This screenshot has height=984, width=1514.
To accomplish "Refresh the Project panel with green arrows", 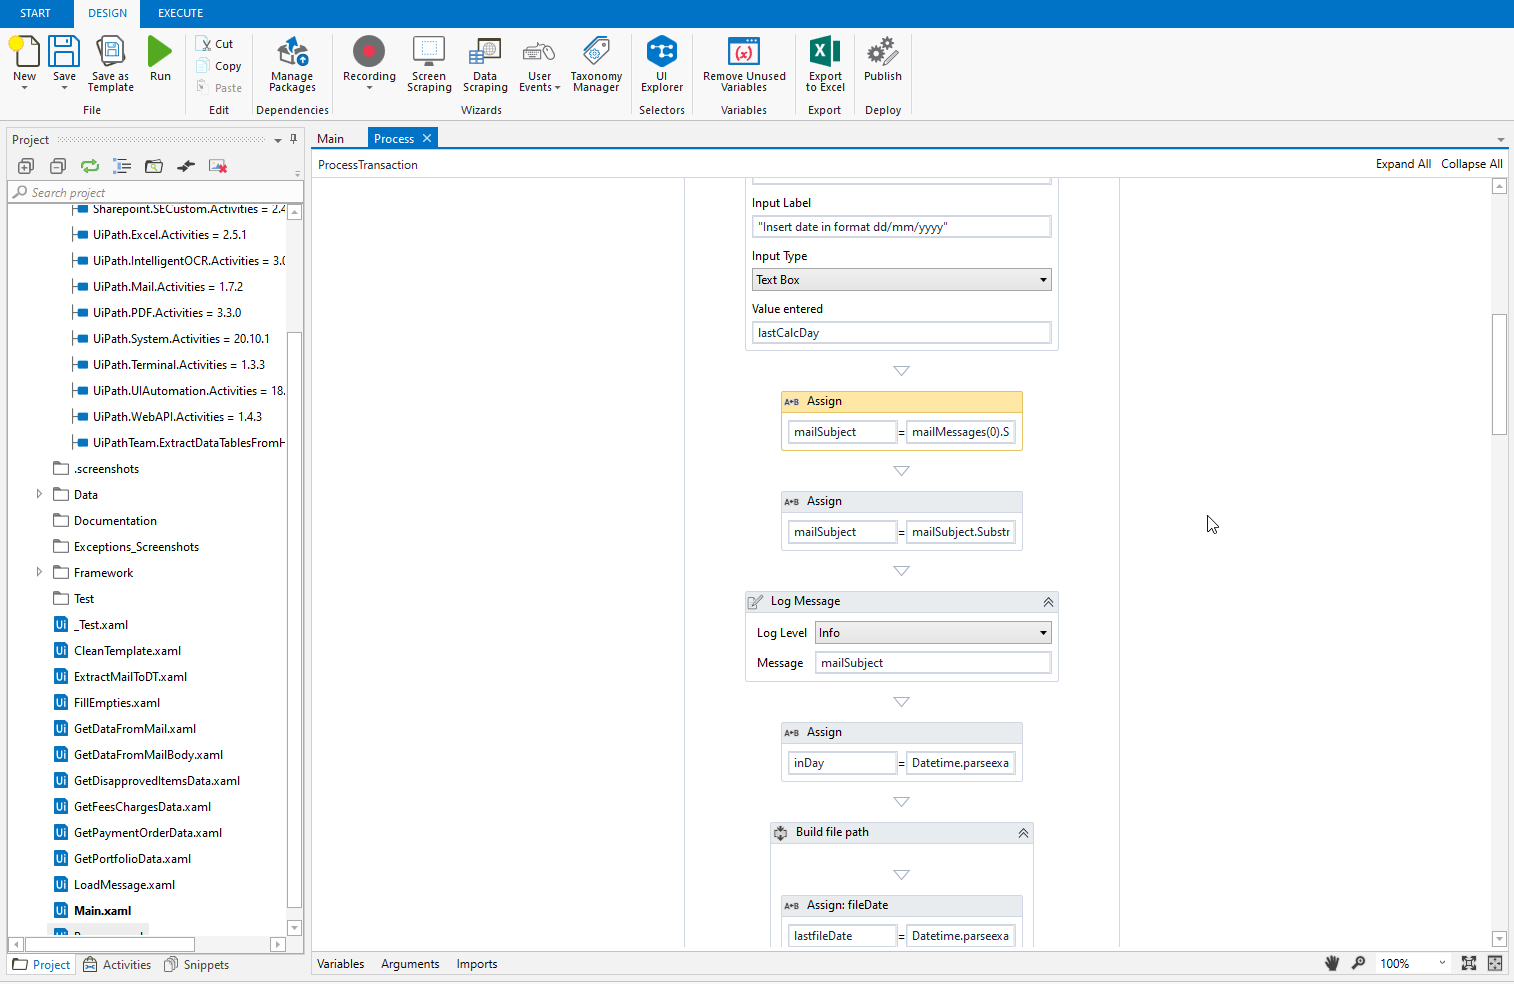I will [90, 166].
